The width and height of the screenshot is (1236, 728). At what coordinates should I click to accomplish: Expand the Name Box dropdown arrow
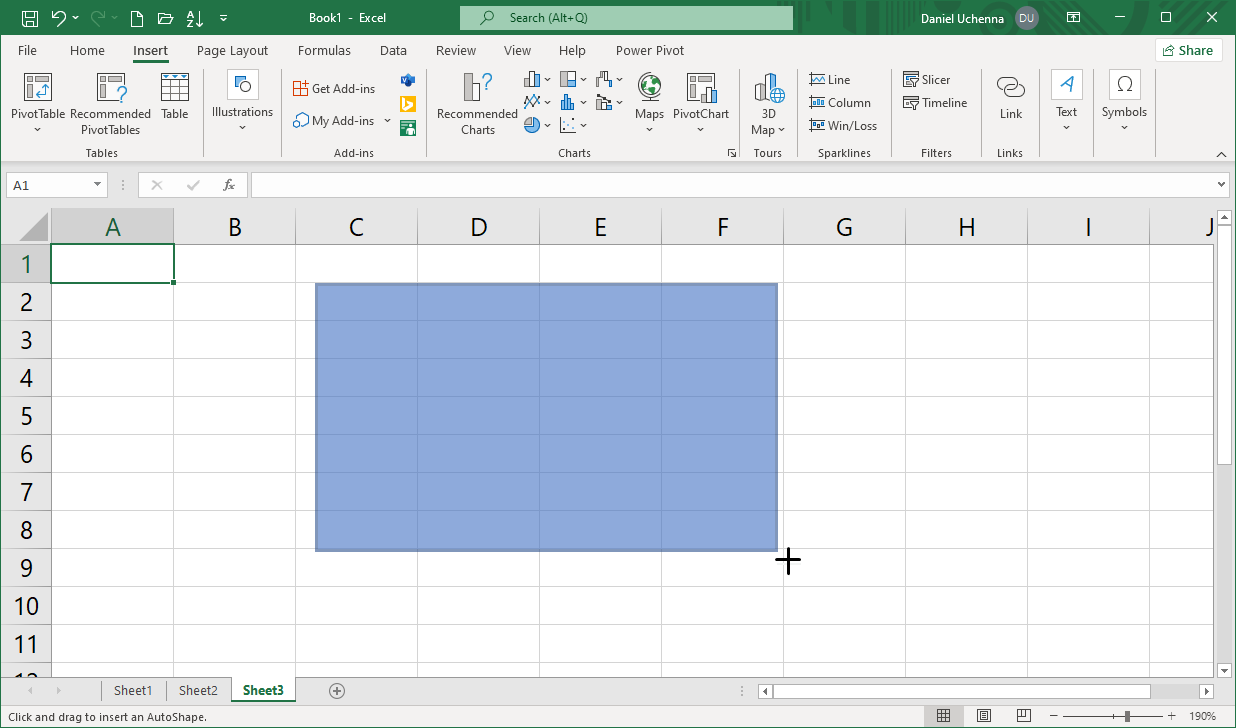[97, 185]
